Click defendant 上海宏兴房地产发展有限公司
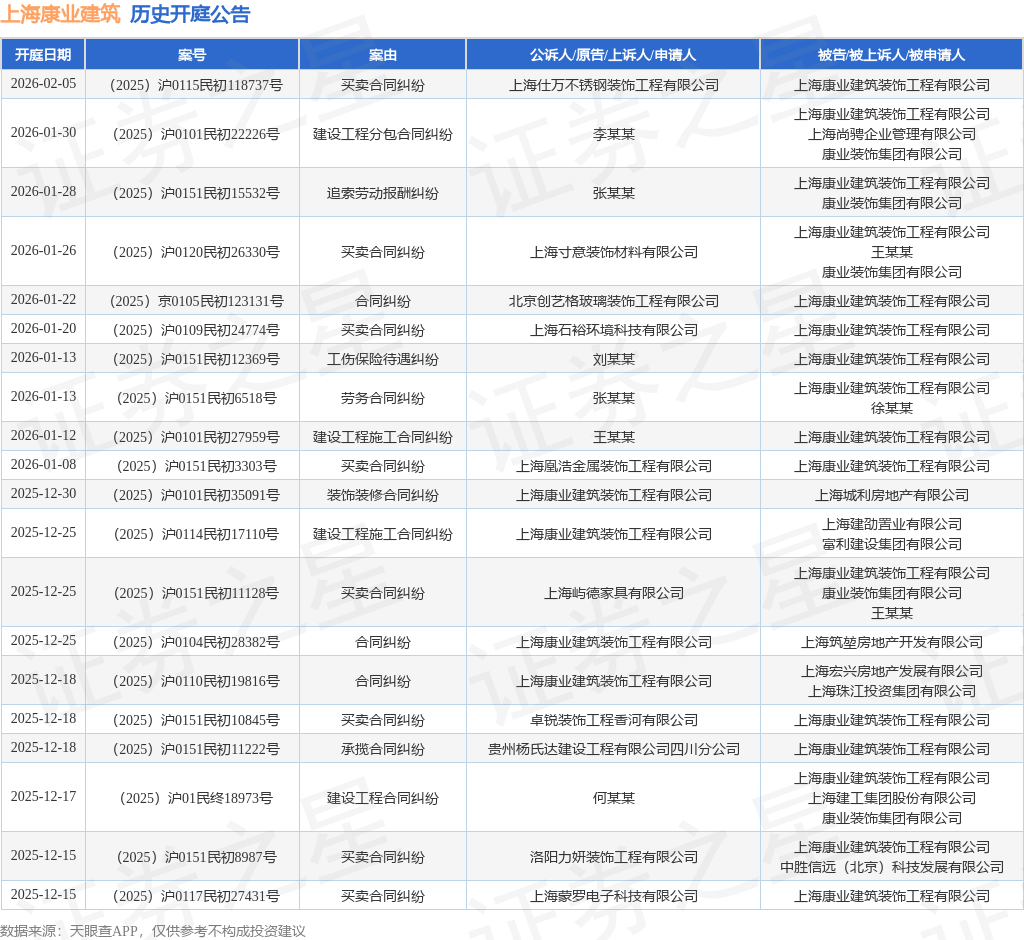Image resolution: width=1024 pixels, height=940 pixels. click(x=891, y=671)
